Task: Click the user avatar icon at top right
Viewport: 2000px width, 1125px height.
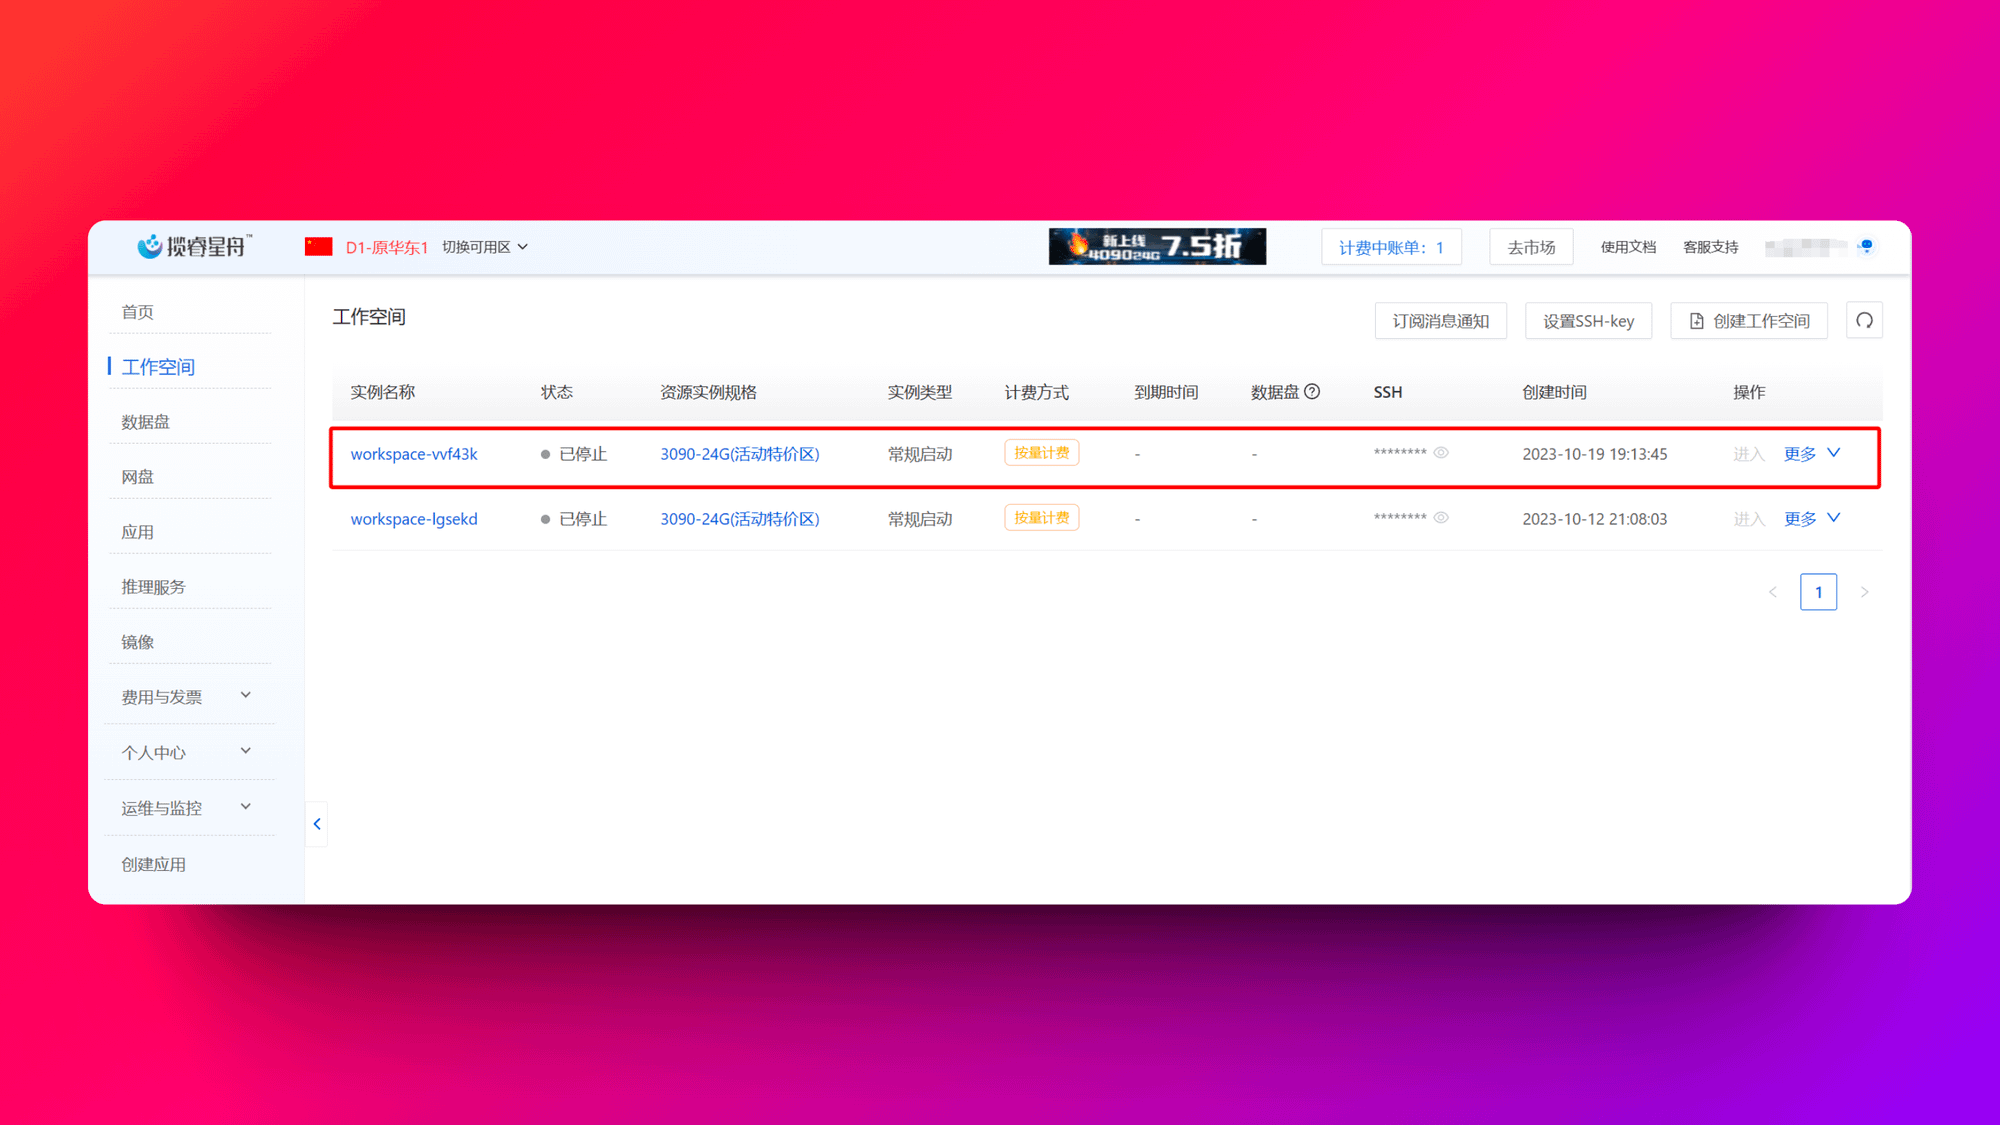Action: click(1866, 246)
